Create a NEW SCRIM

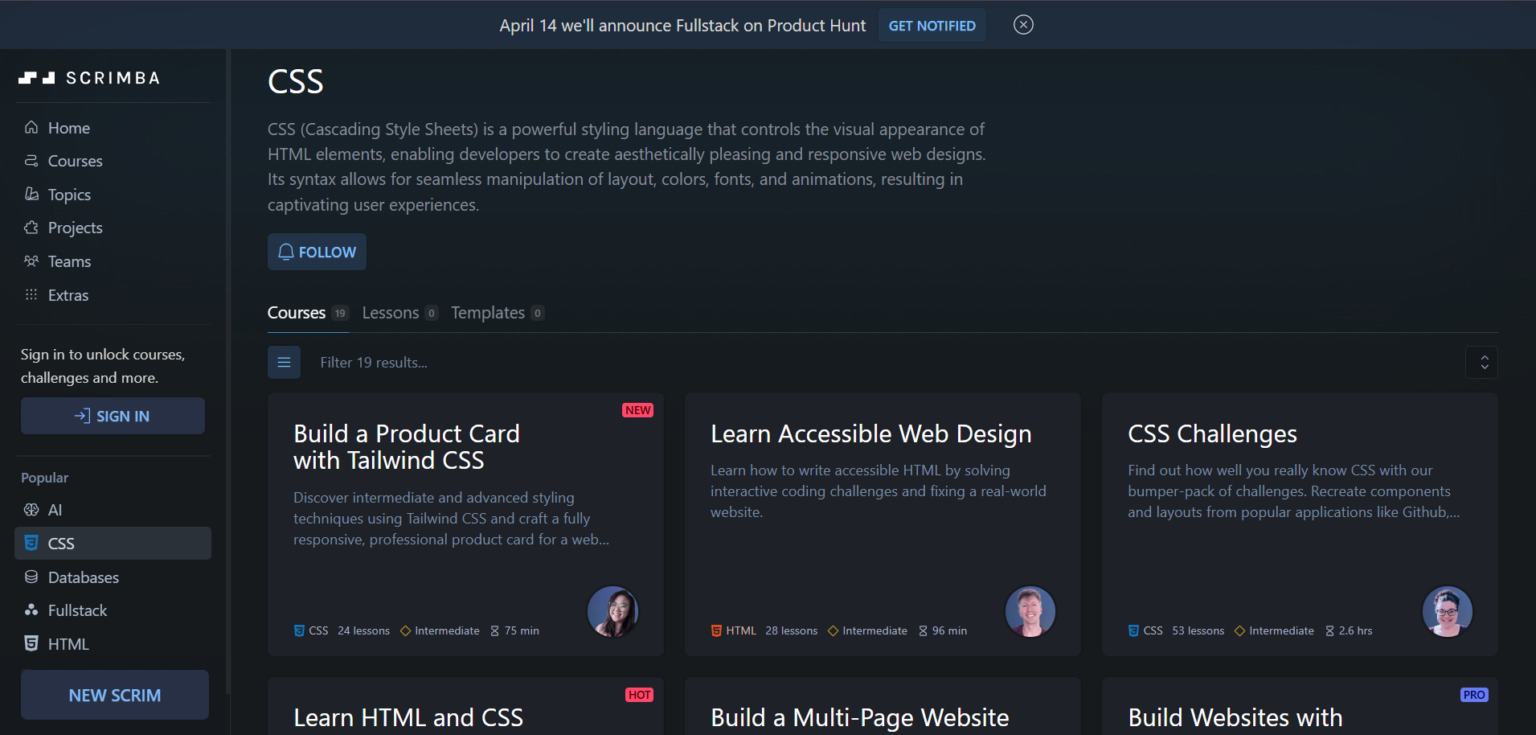click(x=114, y=694)
